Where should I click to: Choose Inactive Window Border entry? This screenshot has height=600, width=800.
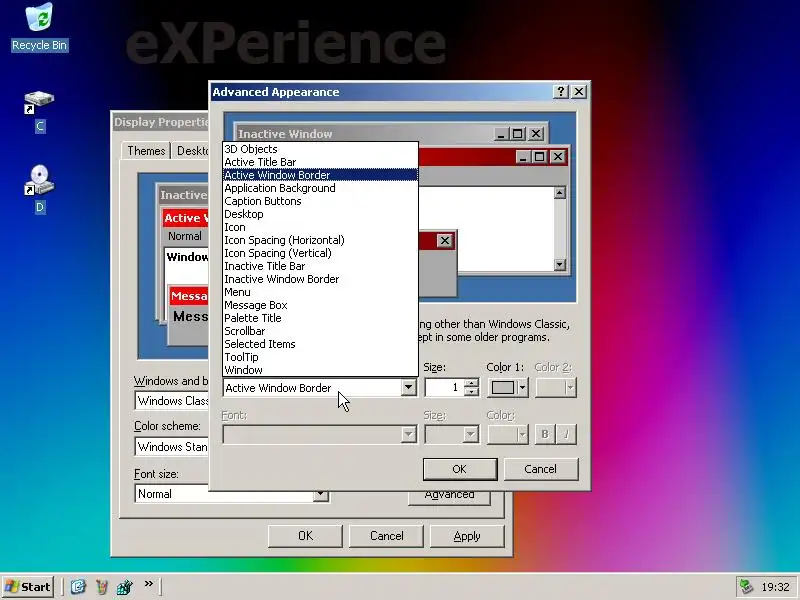[x=320, y=279]
